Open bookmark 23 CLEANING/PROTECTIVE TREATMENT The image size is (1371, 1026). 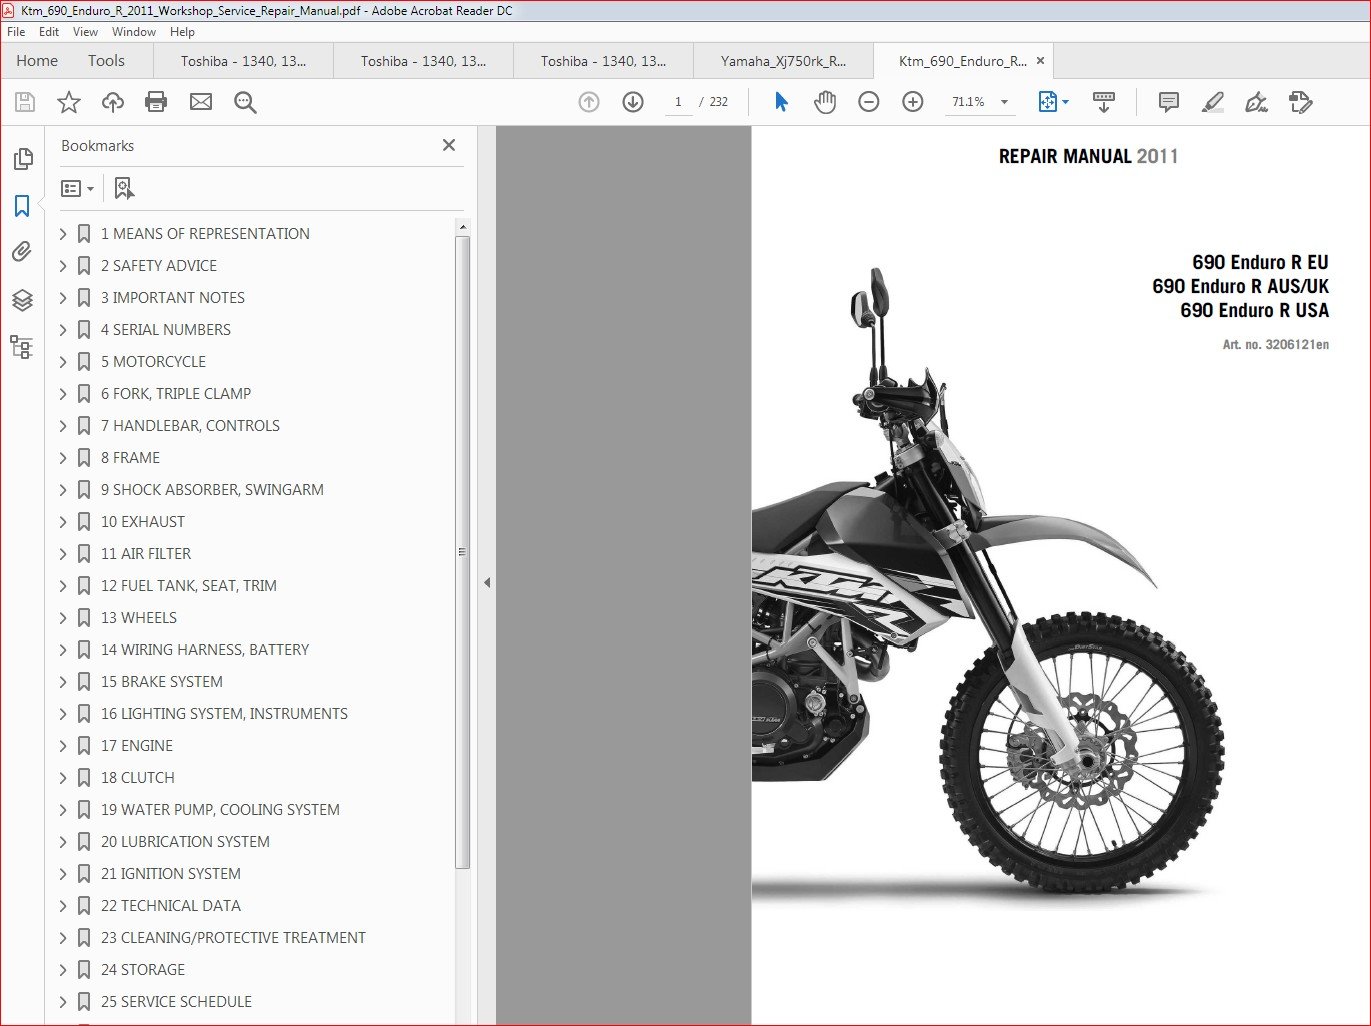coord(233,938)
